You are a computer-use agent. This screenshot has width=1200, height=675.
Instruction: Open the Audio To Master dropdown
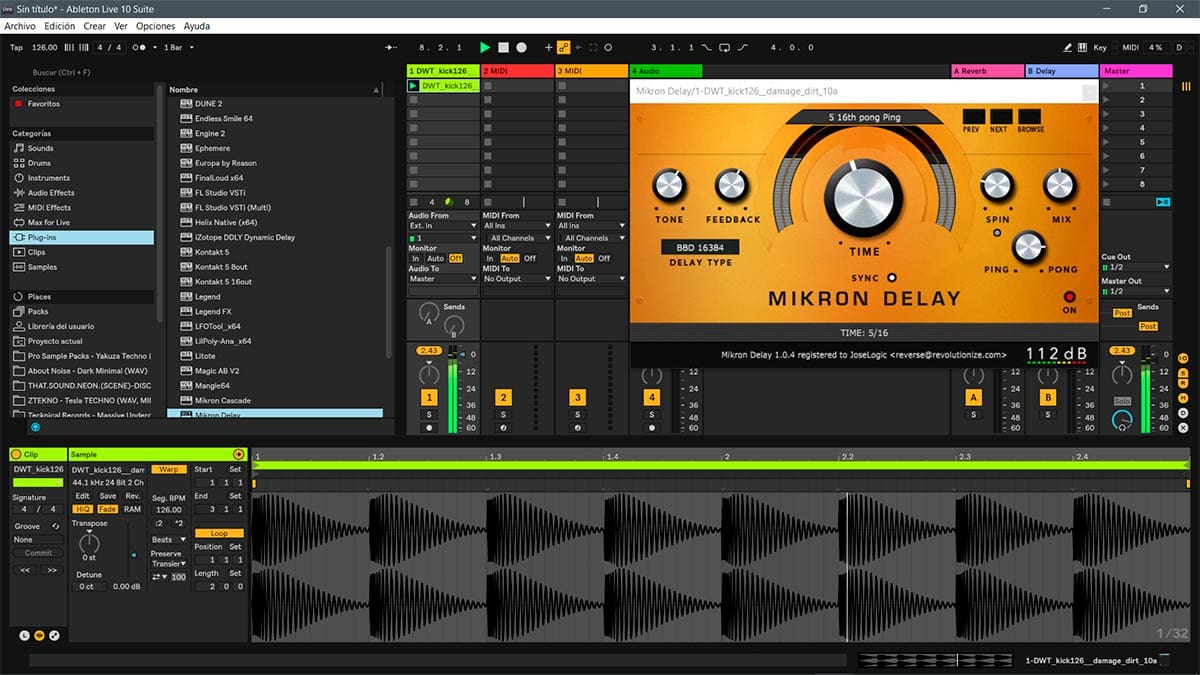tap(442, 279)
